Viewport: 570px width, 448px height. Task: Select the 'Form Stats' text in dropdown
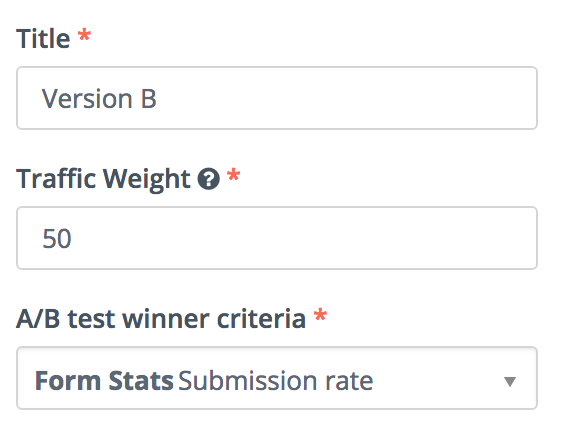[104, 381]
